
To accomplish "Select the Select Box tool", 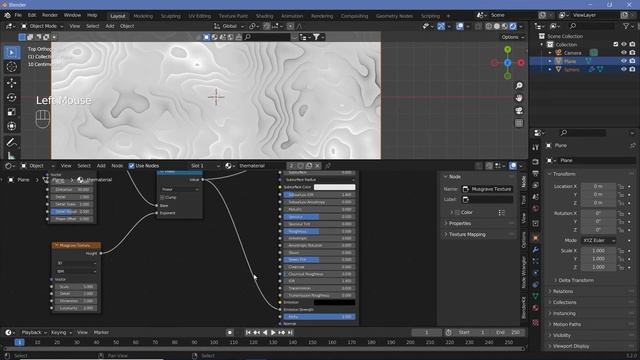I will tap(11, 53).
